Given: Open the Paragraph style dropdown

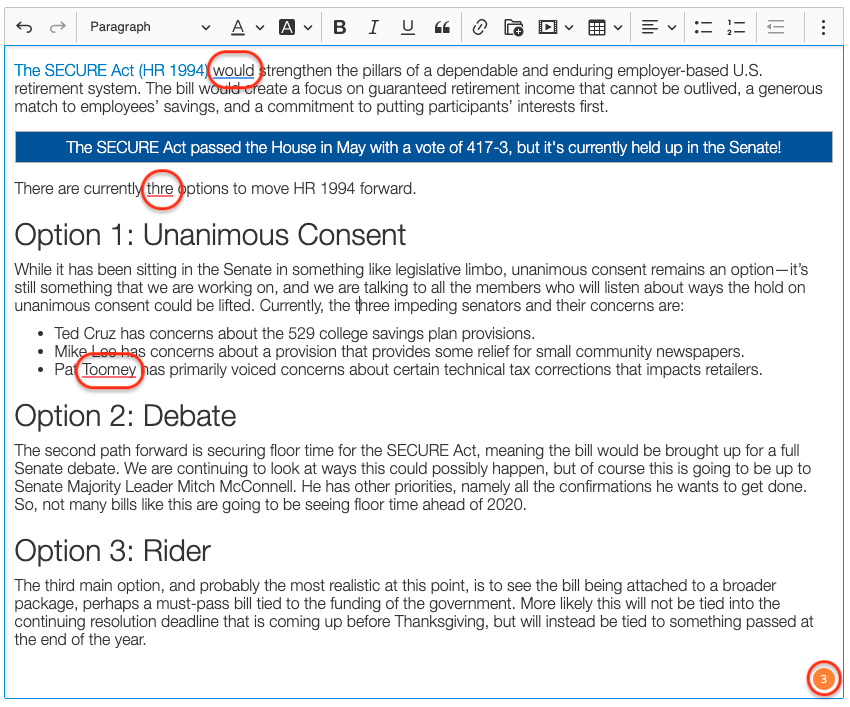Looking at the screenshot, I should [x=149, y=27].
